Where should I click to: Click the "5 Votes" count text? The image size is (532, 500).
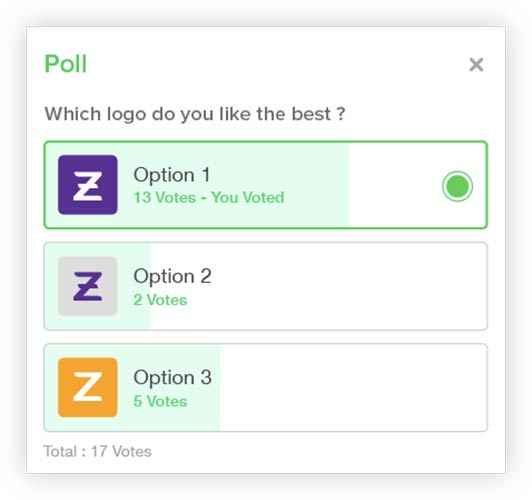click(x=160, y=401)
